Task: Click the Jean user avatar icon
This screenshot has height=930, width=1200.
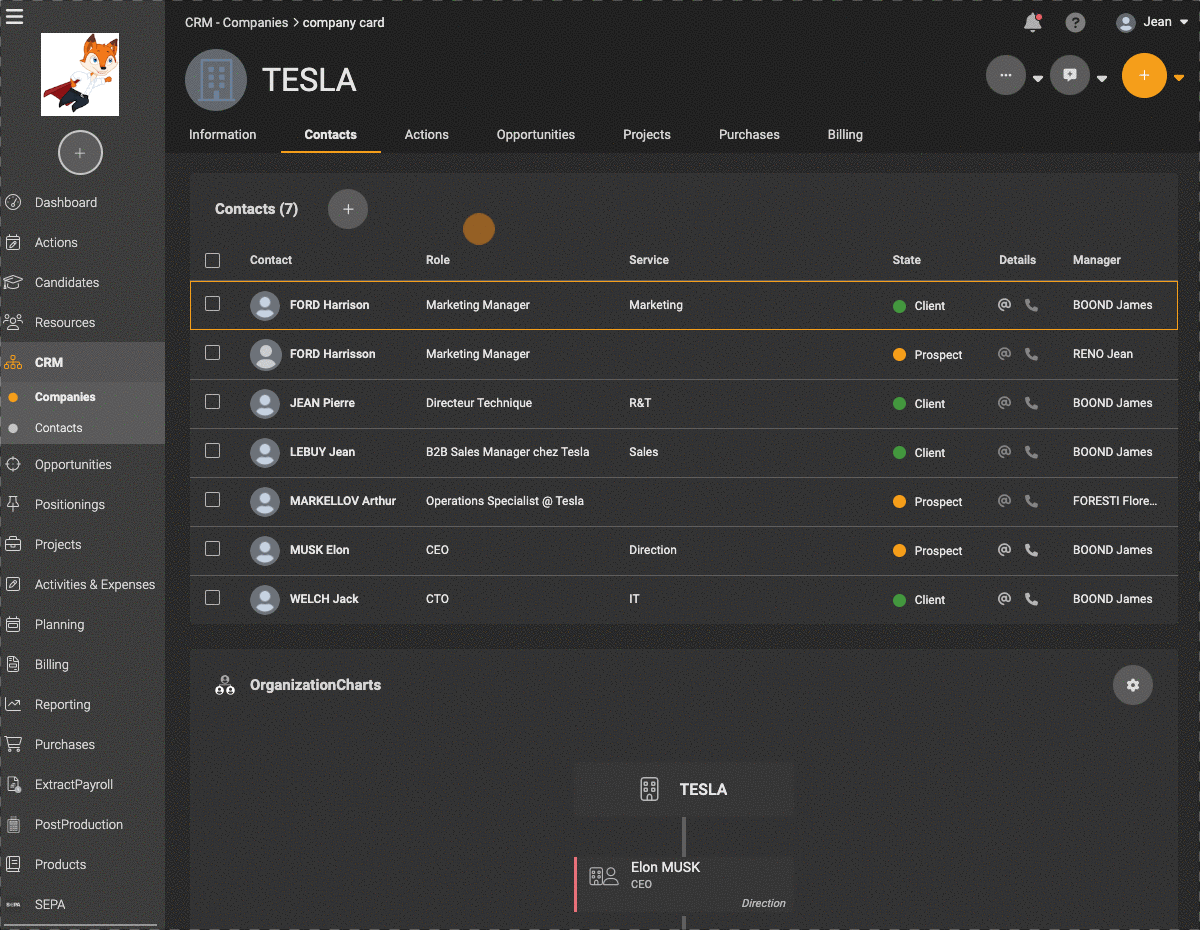Action: [x=1126, y=22]
